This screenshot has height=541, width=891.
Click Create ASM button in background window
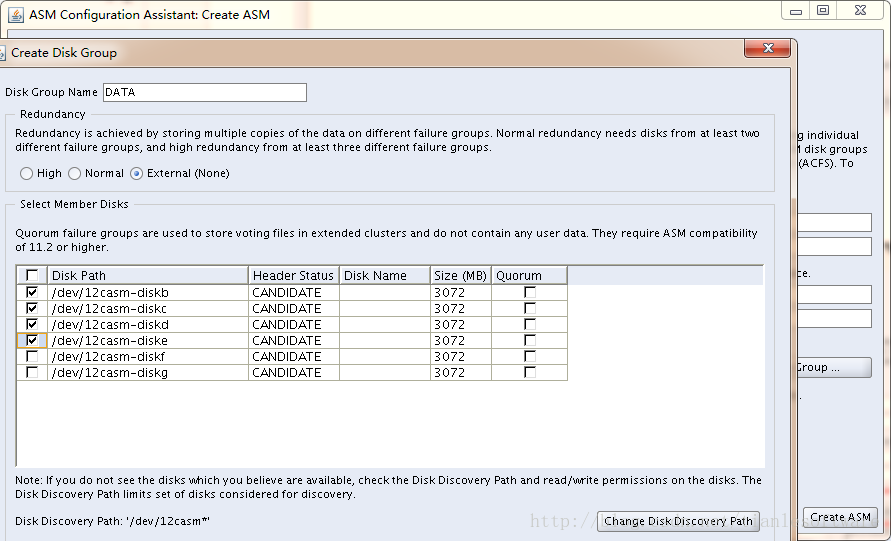[840, 517]
